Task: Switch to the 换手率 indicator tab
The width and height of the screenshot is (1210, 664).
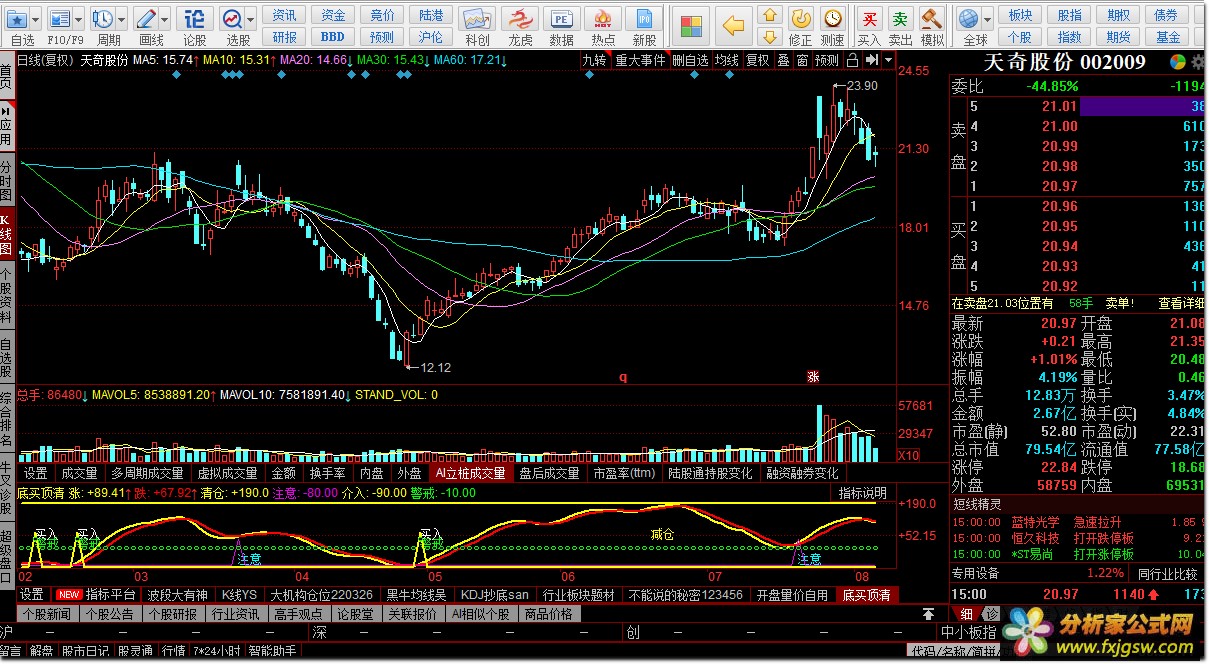Action: click(x=328, y=473)
